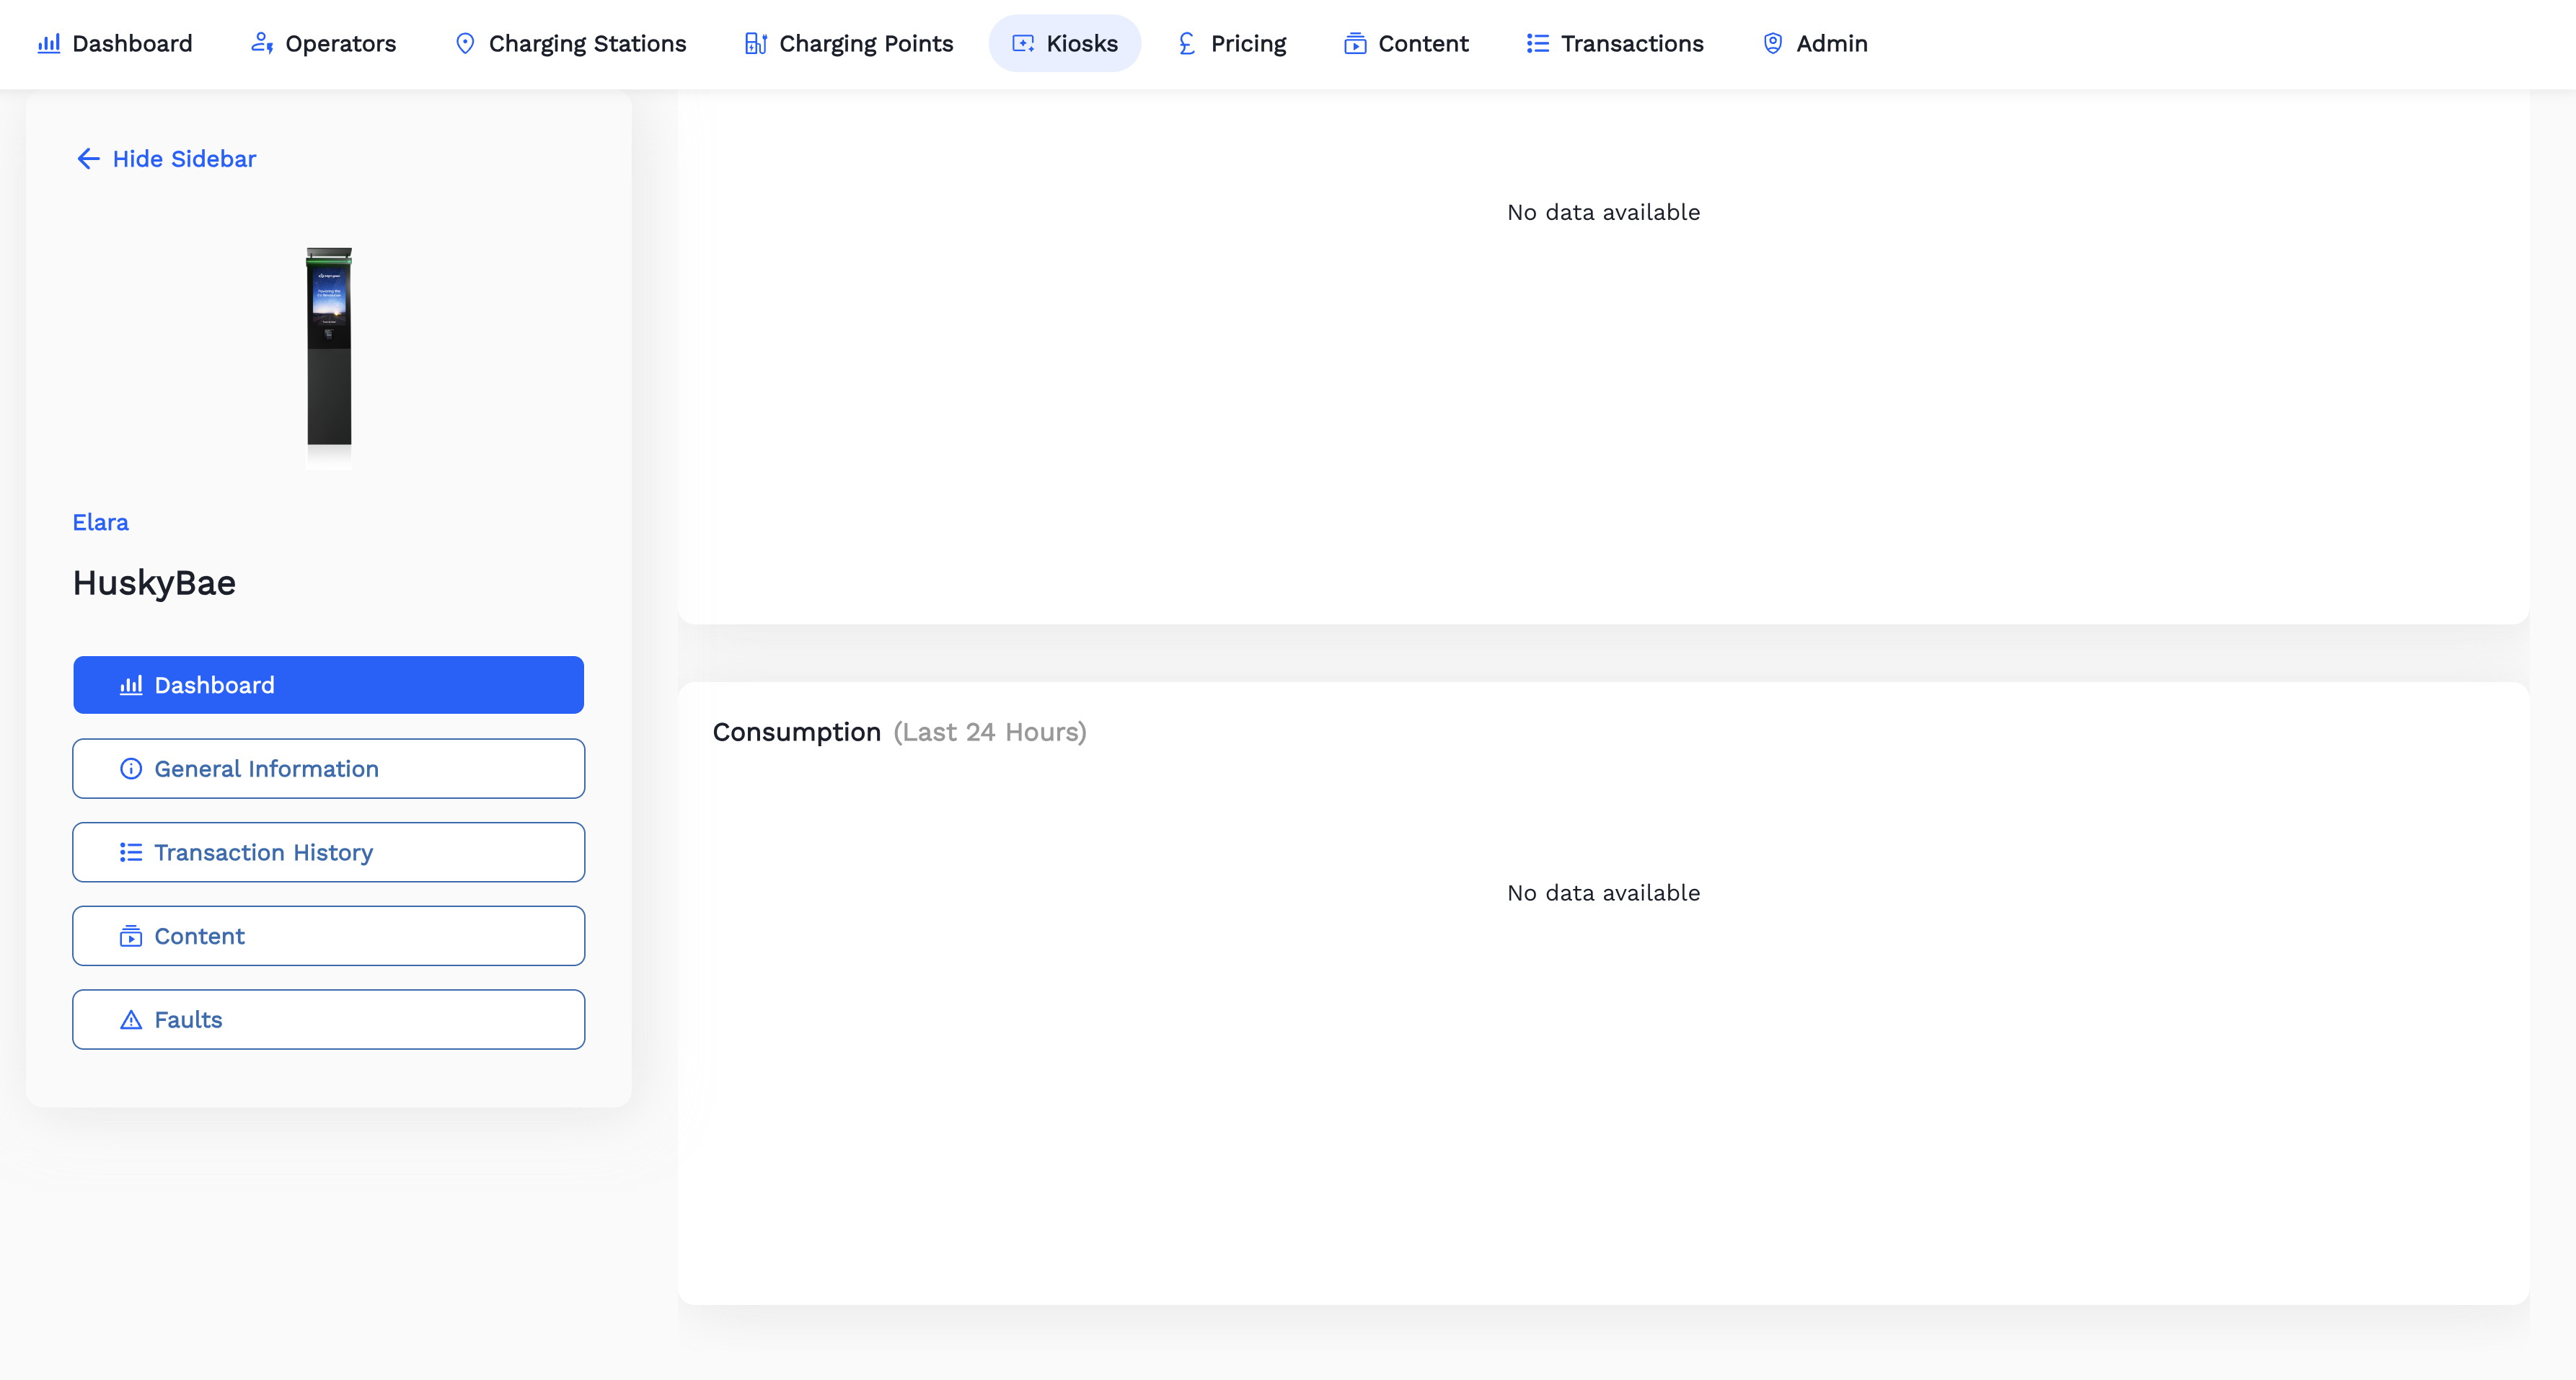This screenshot has height=1380, width=2576.
Task: Click the Operators person icon
Action: (262, 43)
